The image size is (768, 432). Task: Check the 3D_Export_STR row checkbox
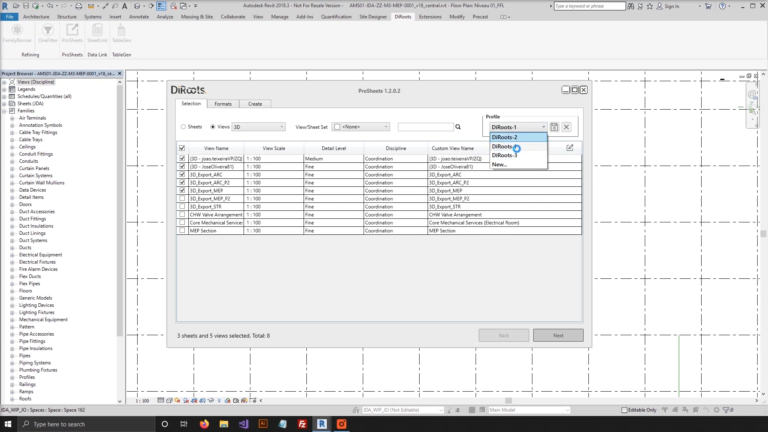[x=182, y=206]
